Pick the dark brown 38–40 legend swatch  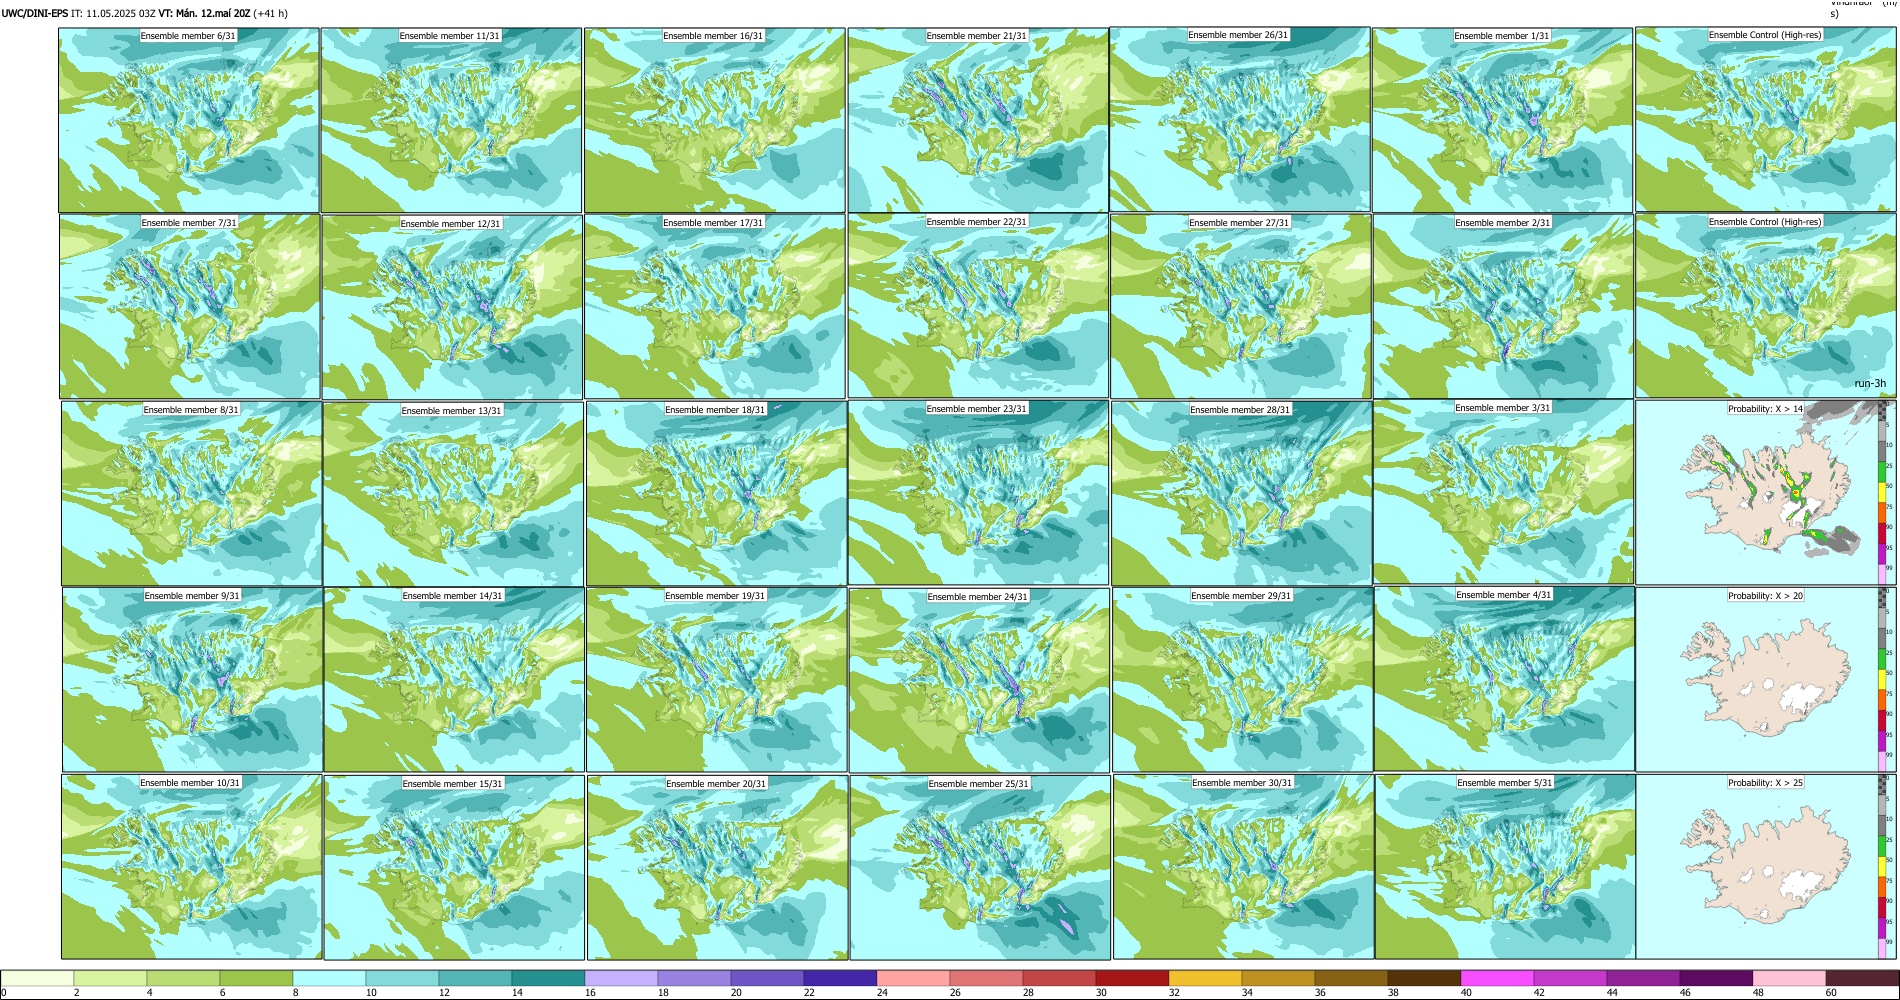(x=1424, y=978)
